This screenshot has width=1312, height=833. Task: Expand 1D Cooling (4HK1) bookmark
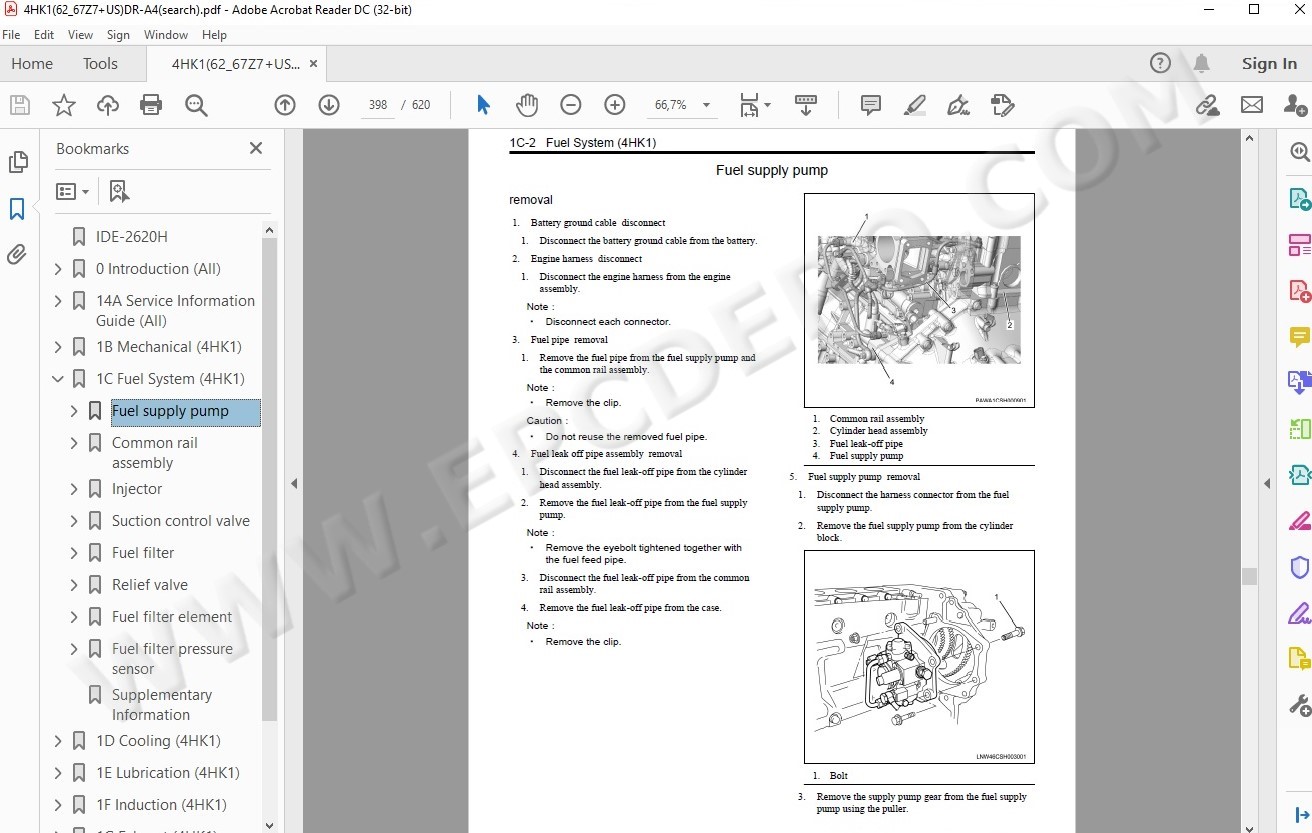[57, 741]
